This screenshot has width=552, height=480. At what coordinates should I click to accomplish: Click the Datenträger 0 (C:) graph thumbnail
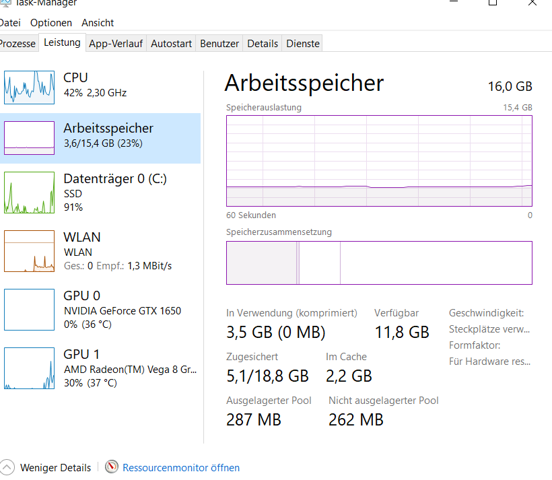(x=30, y=193)
